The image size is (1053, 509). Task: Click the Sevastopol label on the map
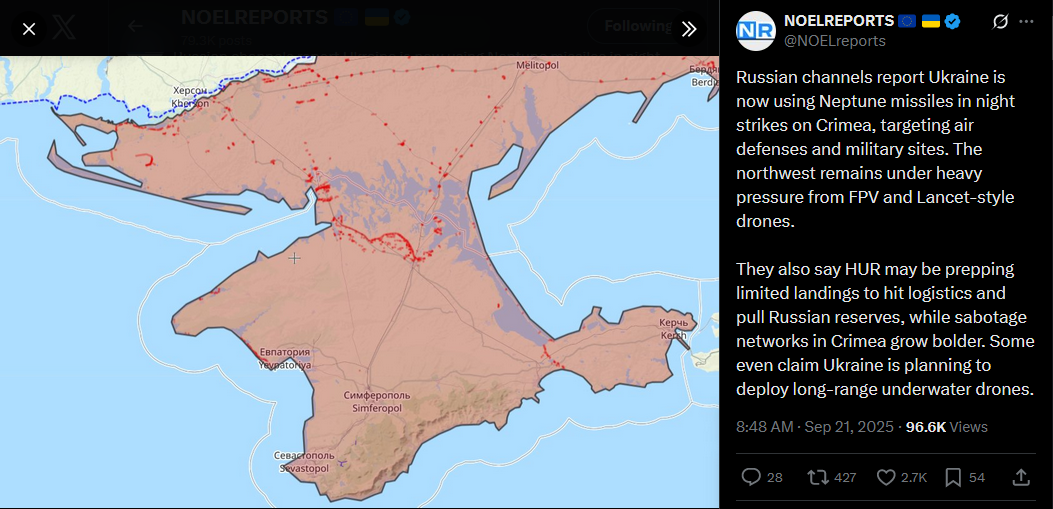[x=302, y=461]
